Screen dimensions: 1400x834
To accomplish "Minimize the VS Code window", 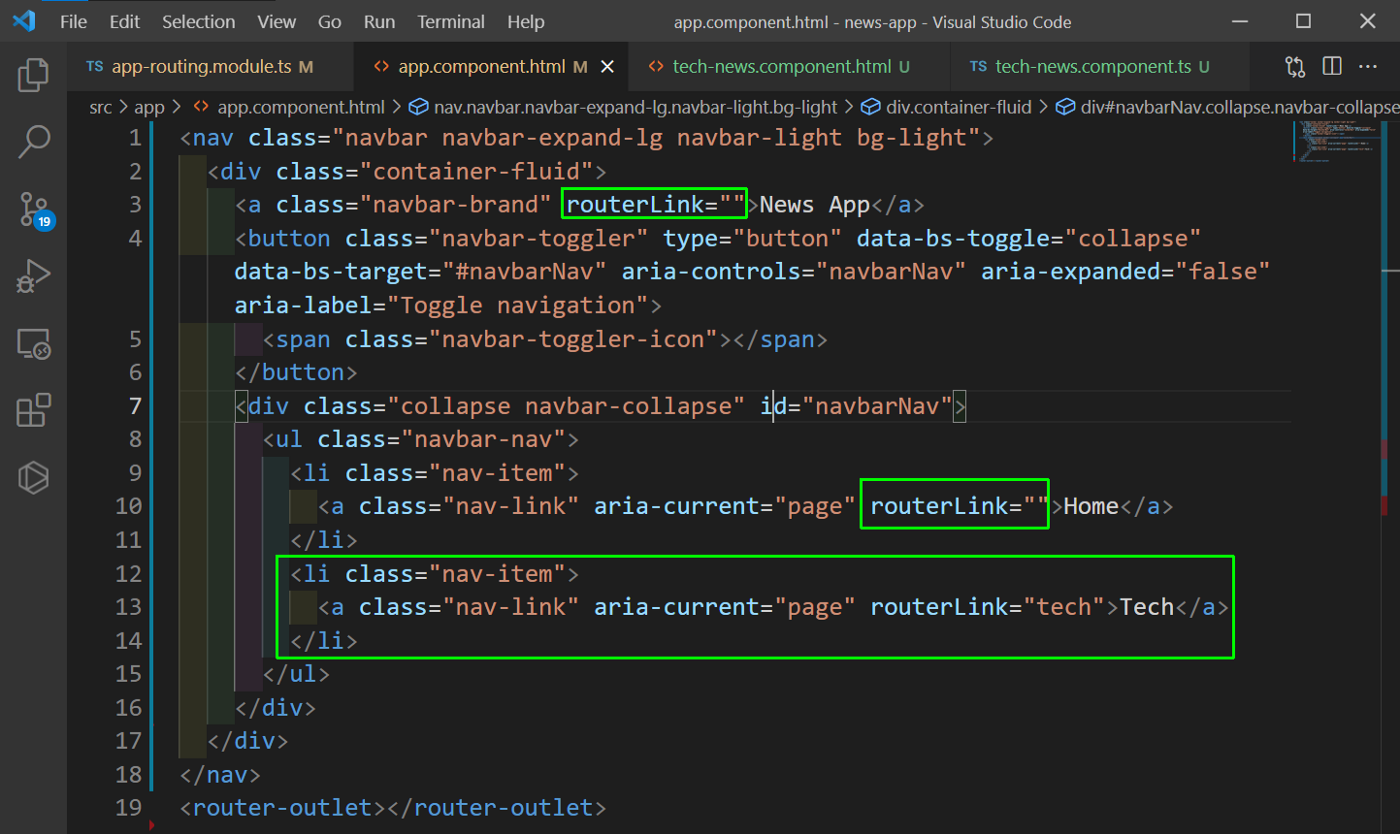I will tap(1239, 21).
